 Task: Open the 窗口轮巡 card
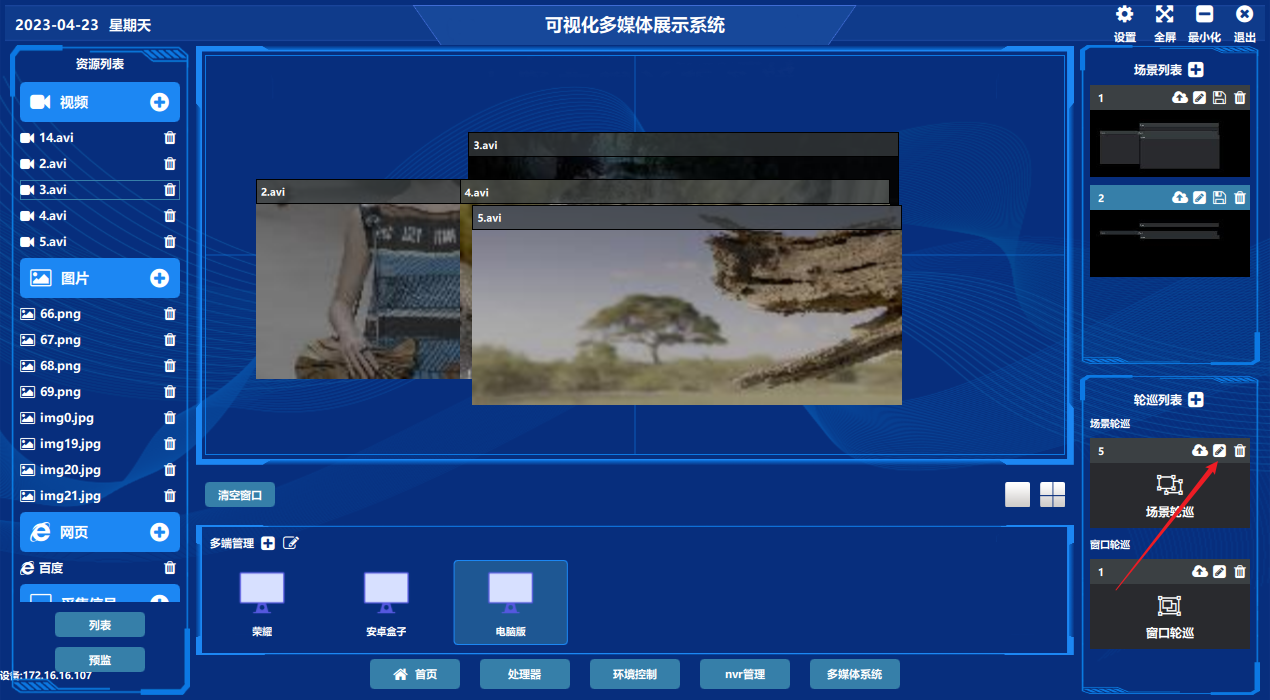pos(1170,616)
